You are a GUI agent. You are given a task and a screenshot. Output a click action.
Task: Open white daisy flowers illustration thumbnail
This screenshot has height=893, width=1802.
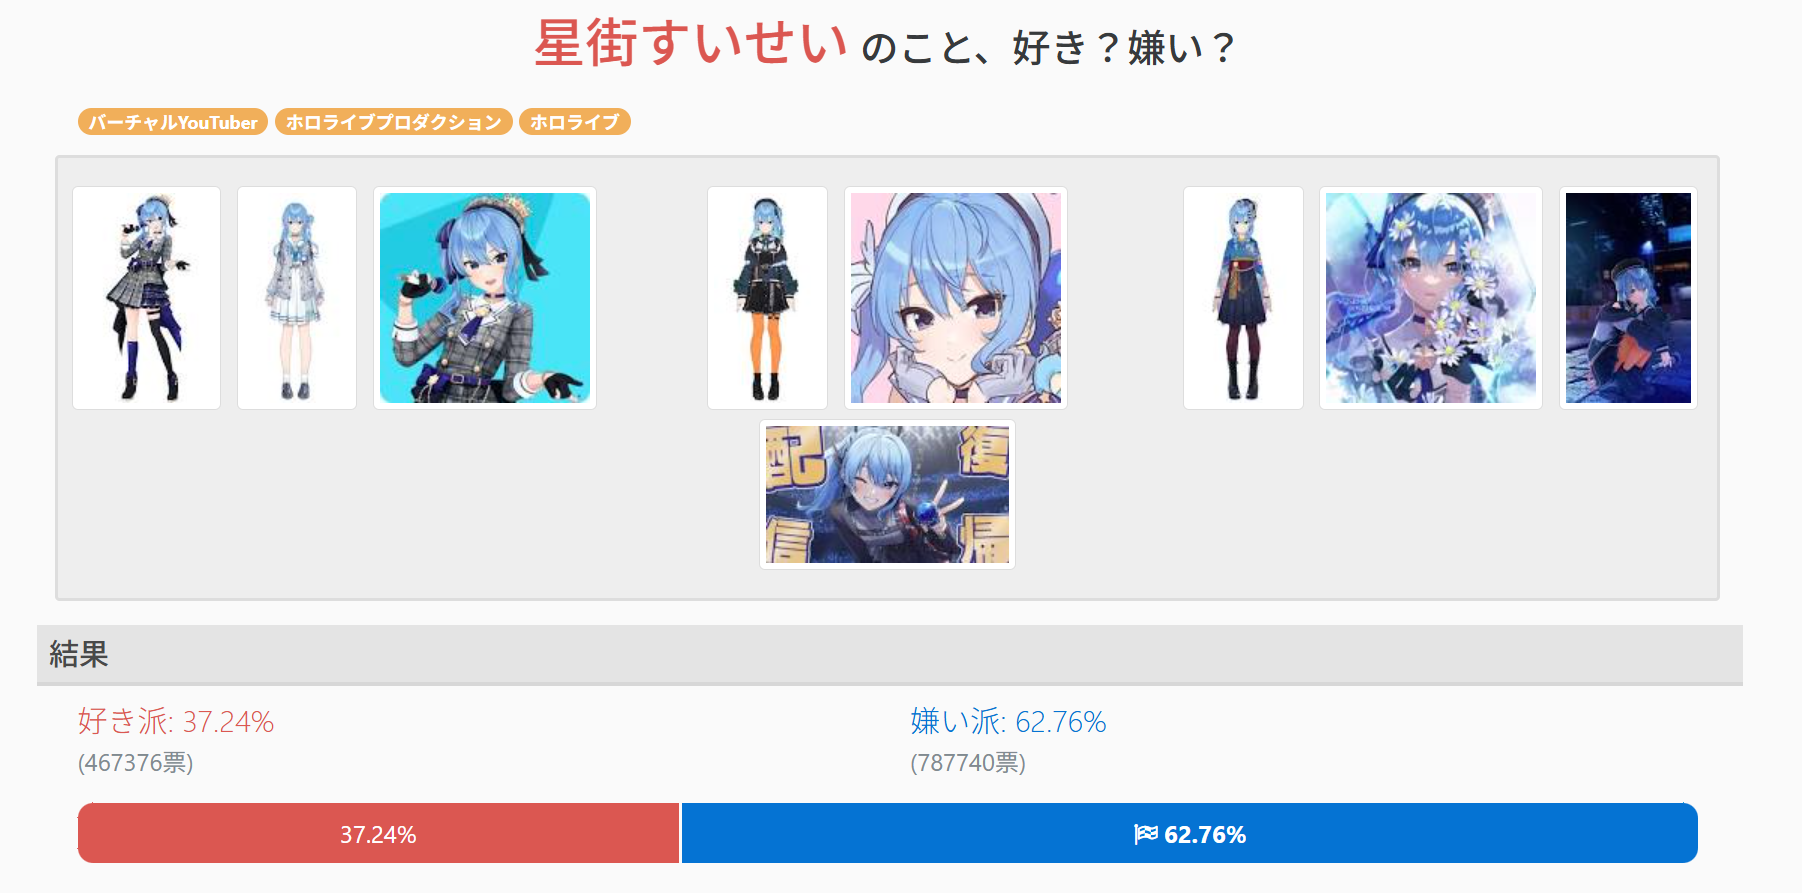pyautogui.click(x=1431, y=298)
